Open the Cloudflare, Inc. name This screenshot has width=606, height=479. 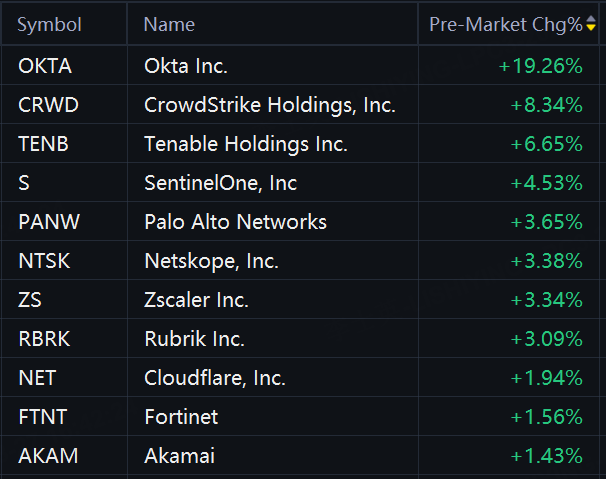point(215,378)
